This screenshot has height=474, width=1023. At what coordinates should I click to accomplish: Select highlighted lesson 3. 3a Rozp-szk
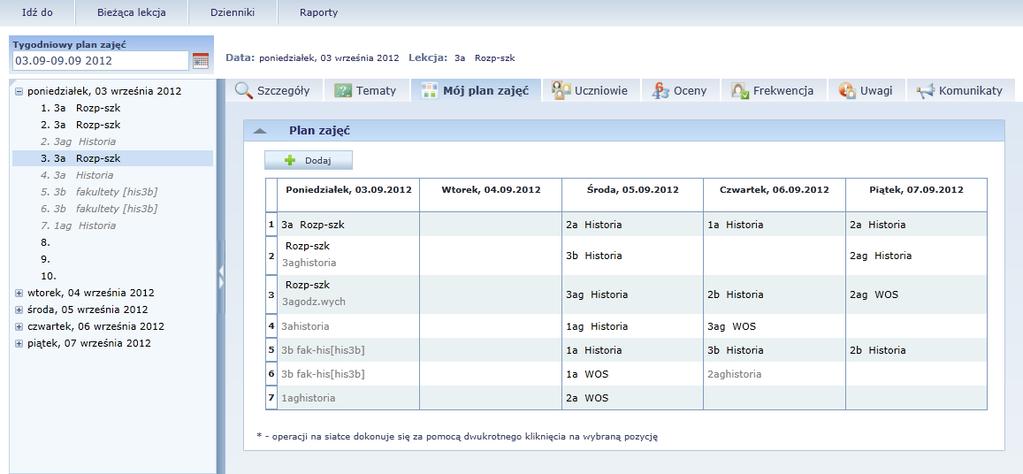point(112,158)
